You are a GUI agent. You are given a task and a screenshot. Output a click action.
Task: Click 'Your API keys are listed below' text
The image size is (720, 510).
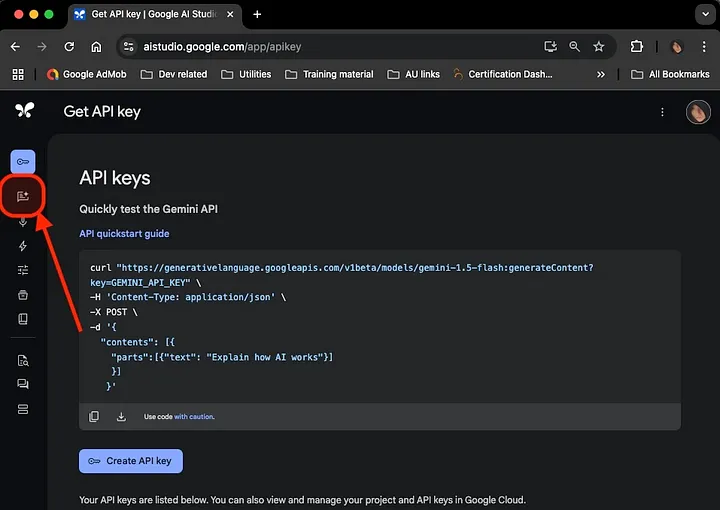(302, 500)
